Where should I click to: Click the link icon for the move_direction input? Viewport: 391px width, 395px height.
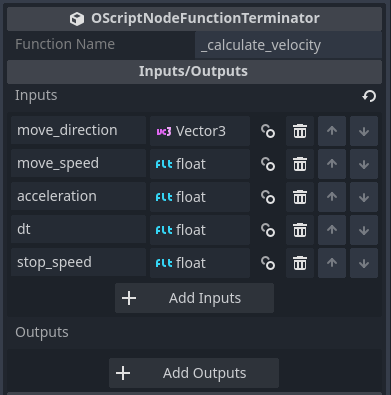coord(268,131)
